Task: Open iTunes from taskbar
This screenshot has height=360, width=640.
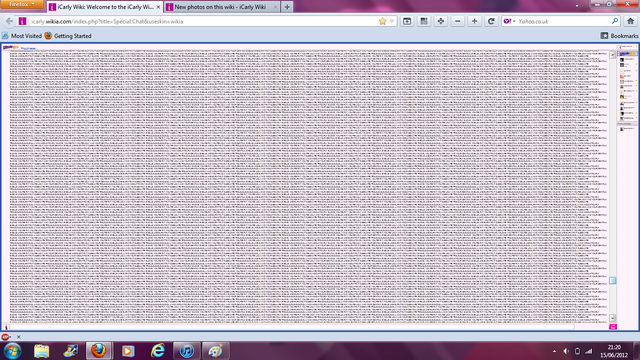Action: tap(187, 351)
